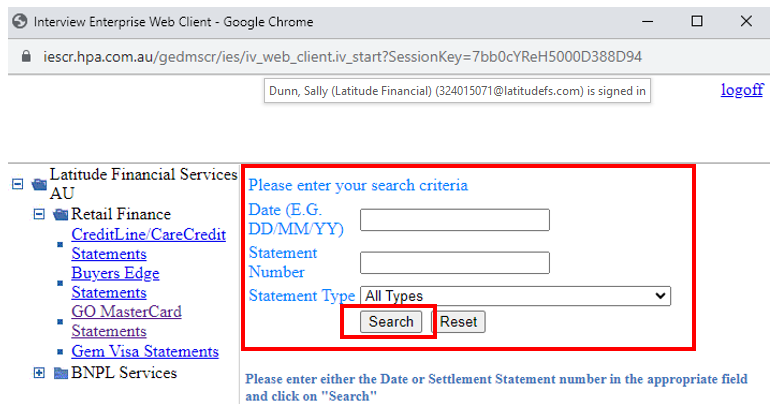
Task: Collapse the Retail Finance tree node
Action: coord(40,214)
